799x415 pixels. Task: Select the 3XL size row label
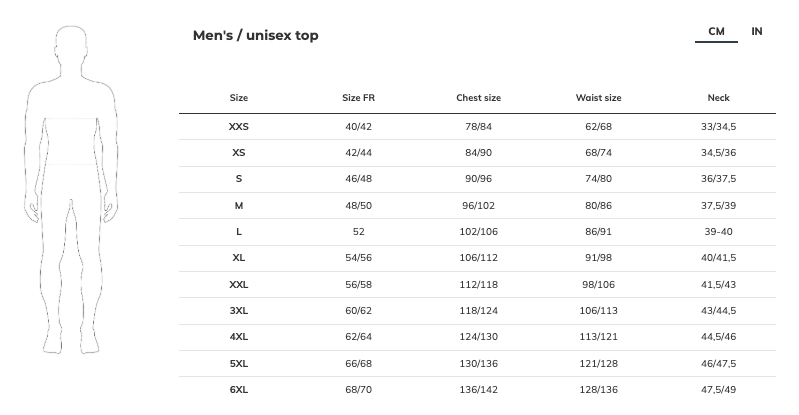(x=238, y=310)
